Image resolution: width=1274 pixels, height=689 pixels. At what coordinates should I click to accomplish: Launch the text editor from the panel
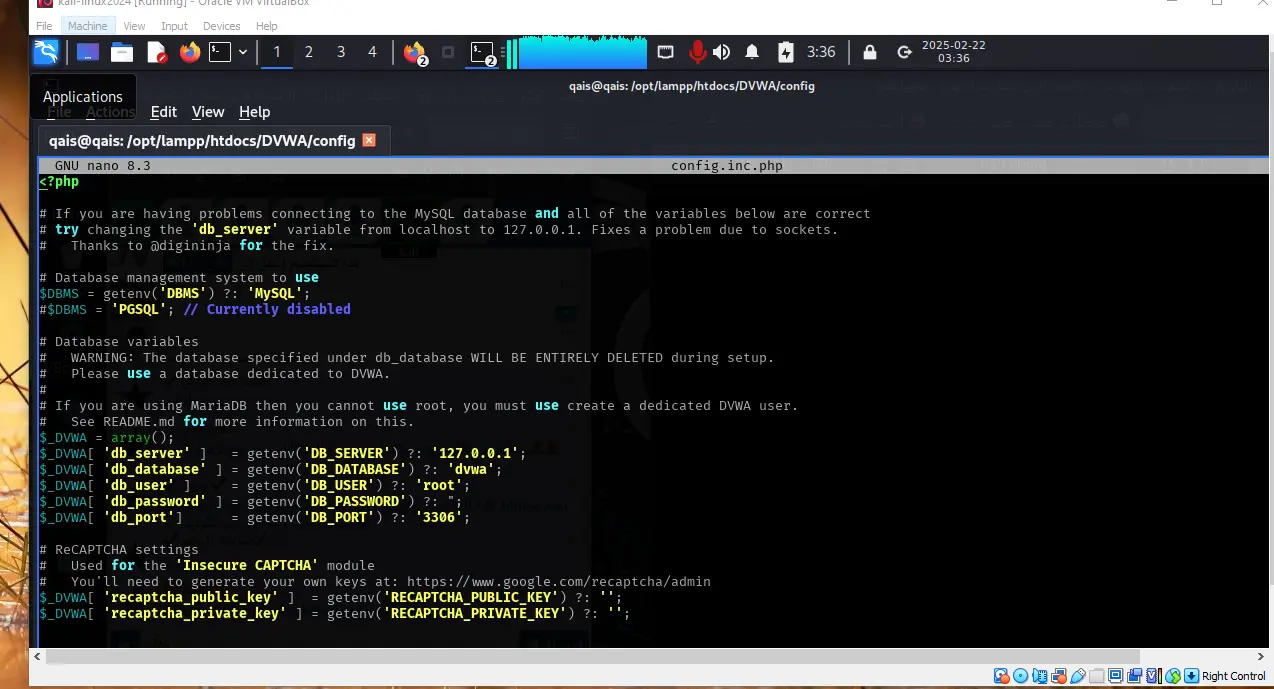[x=156, y=52]
